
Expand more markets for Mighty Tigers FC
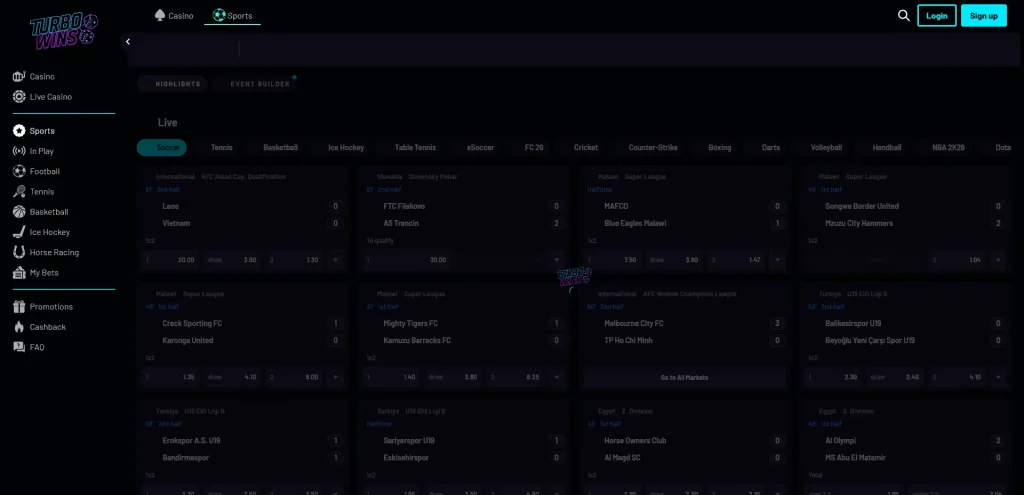coord(556,377)
